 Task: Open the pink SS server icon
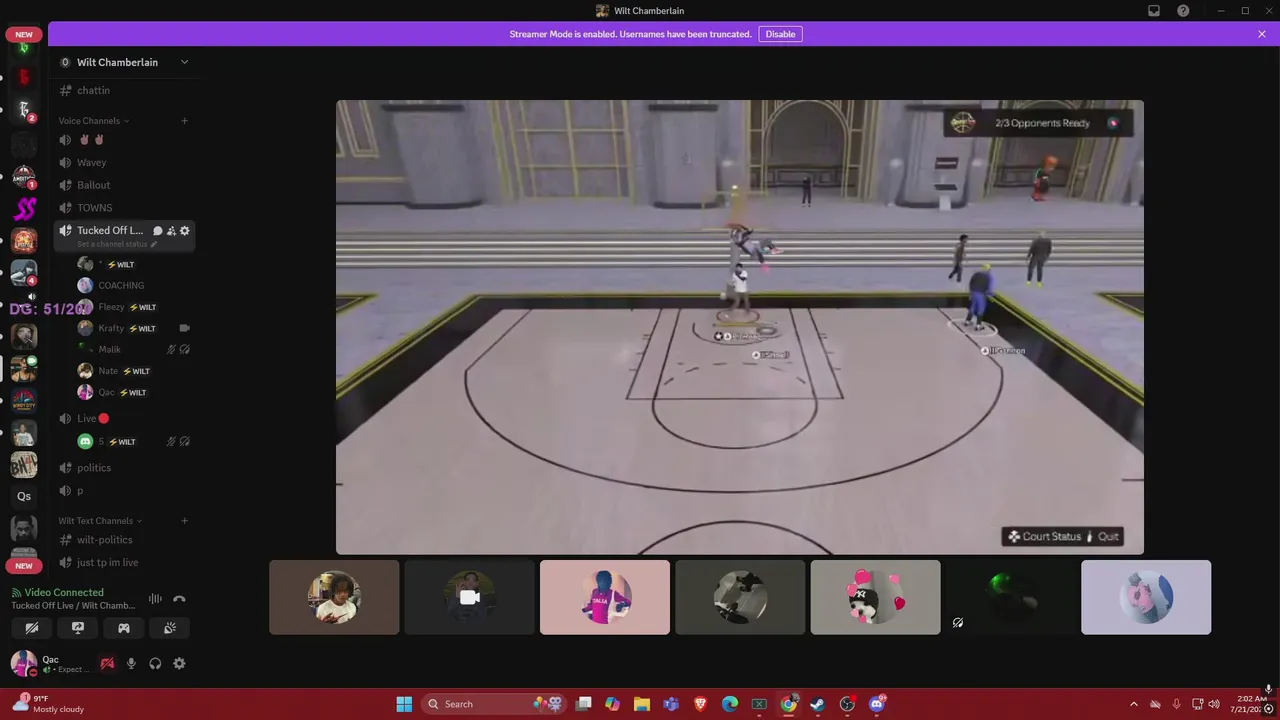[x=24, y=208]
